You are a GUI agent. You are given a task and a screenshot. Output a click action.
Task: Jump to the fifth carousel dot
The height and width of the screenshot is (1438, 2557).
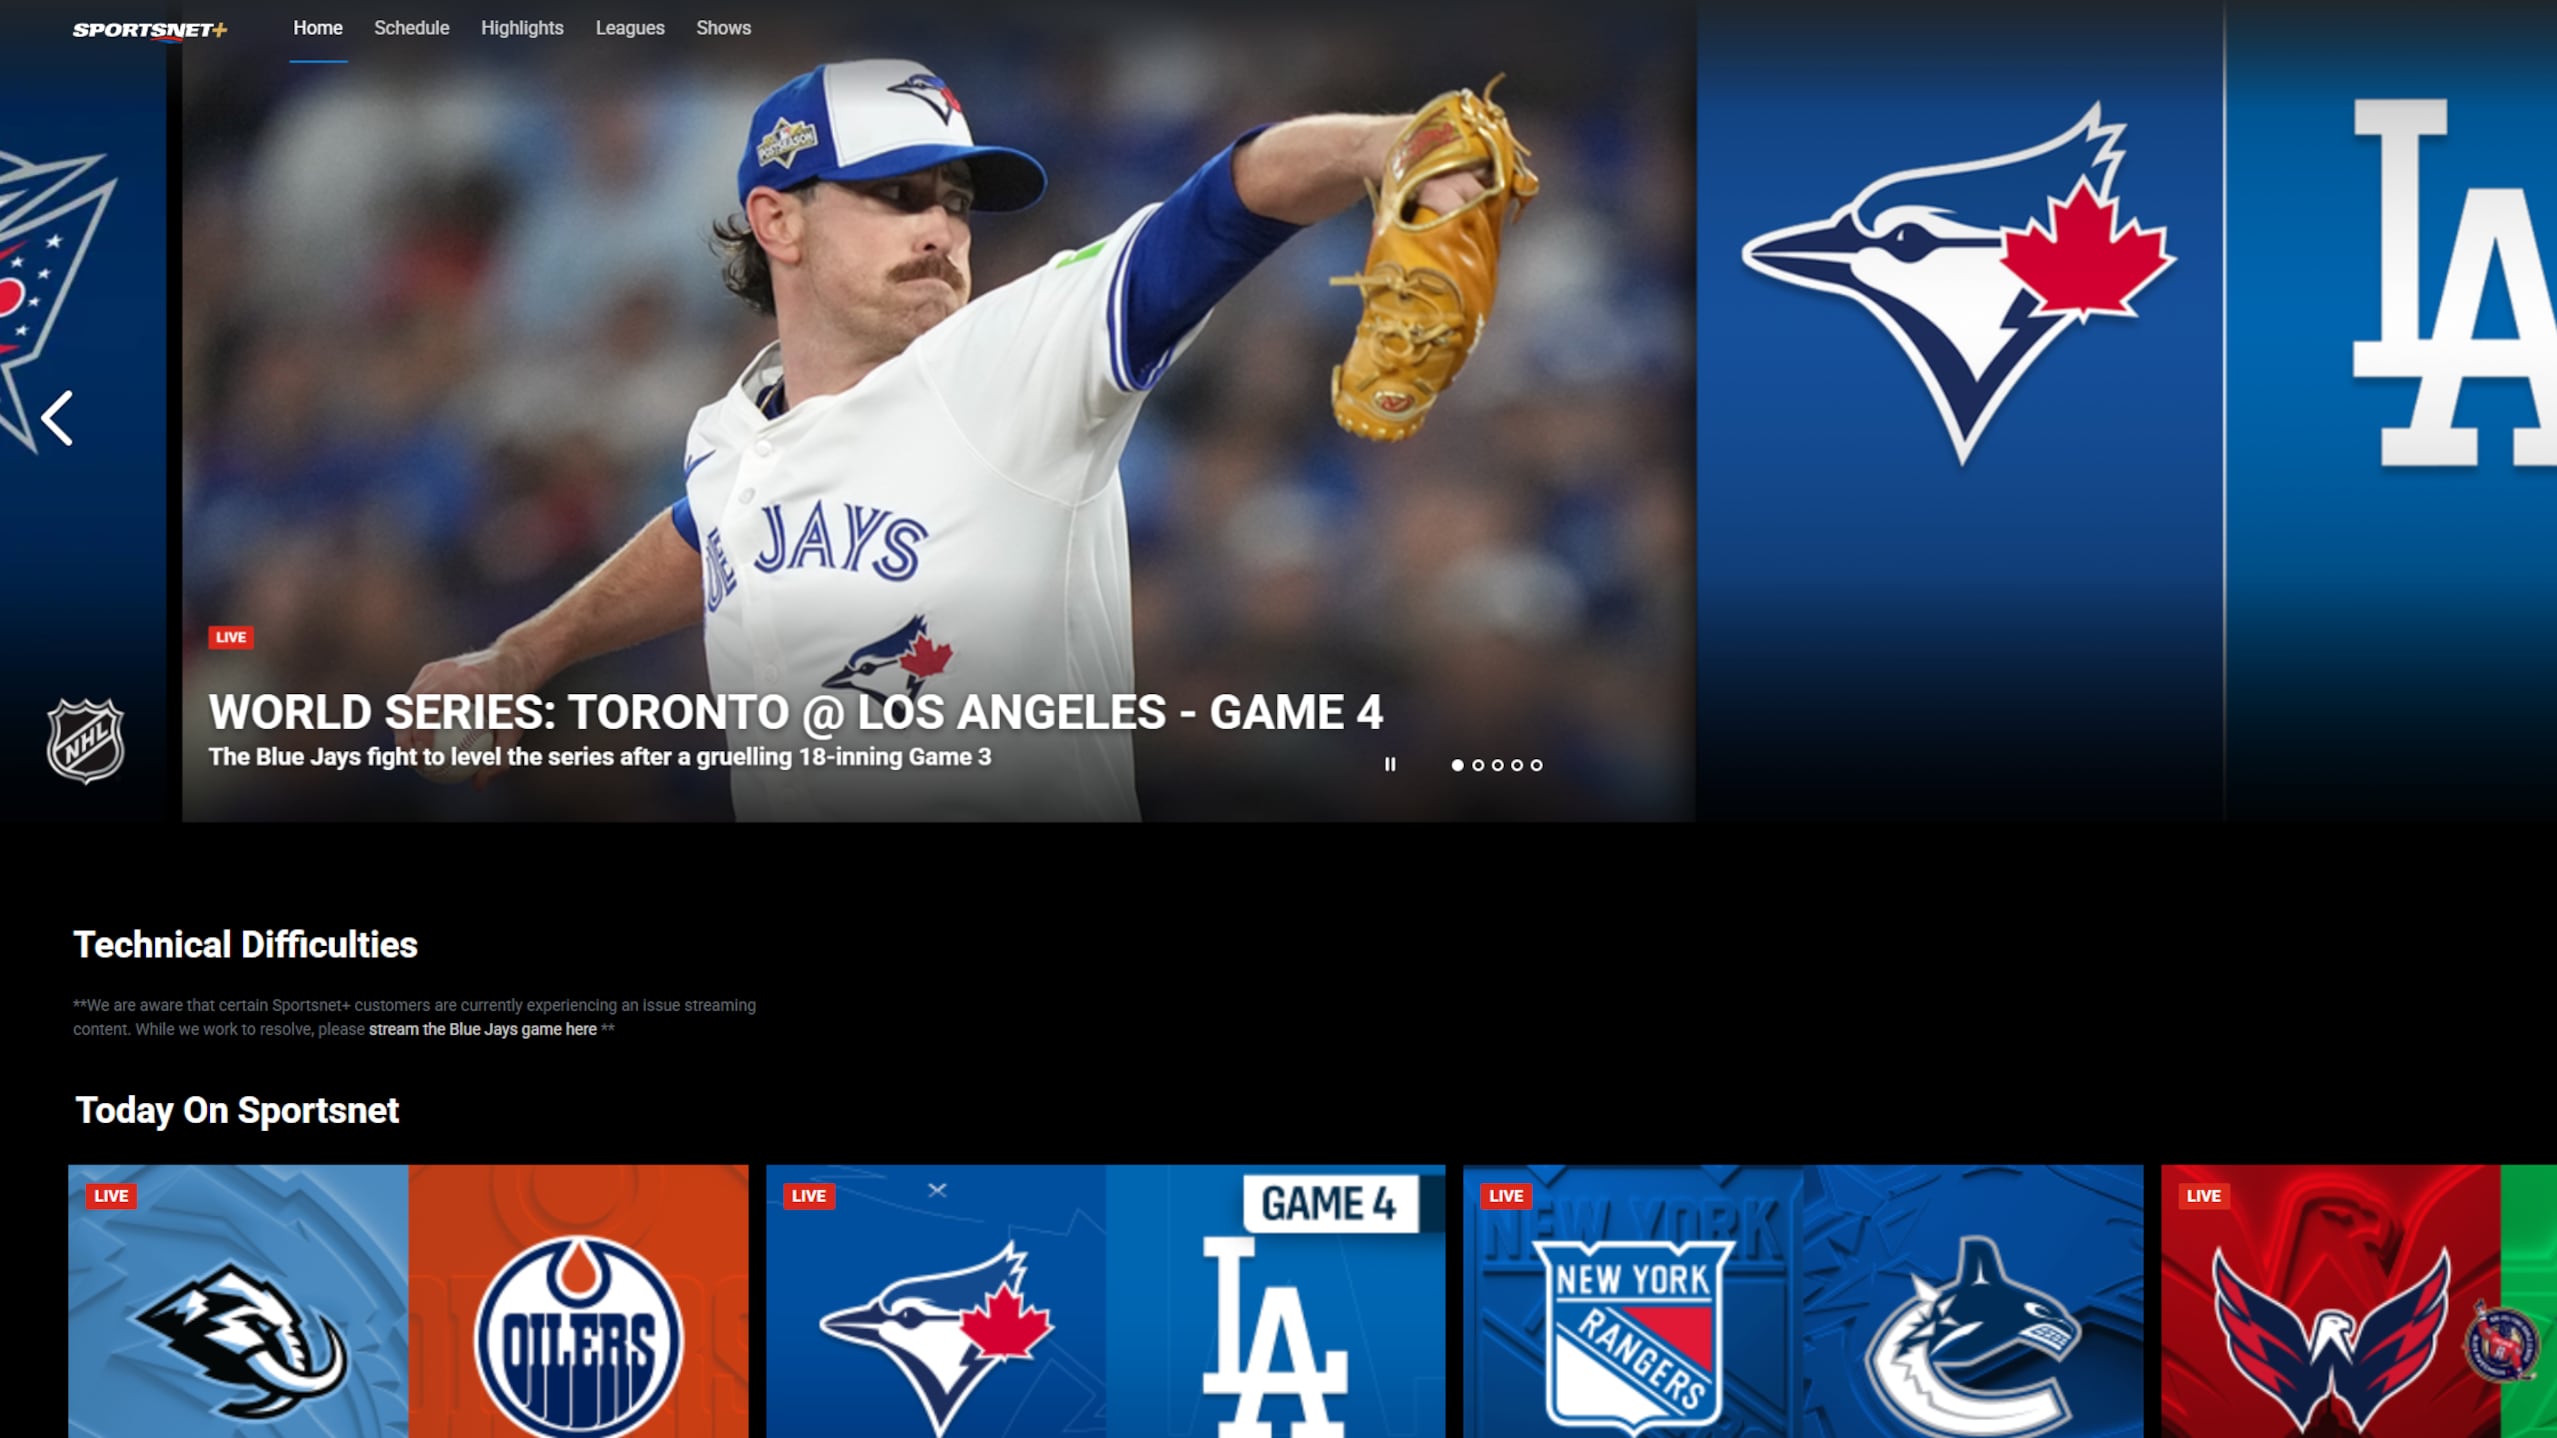(1537, 765)
